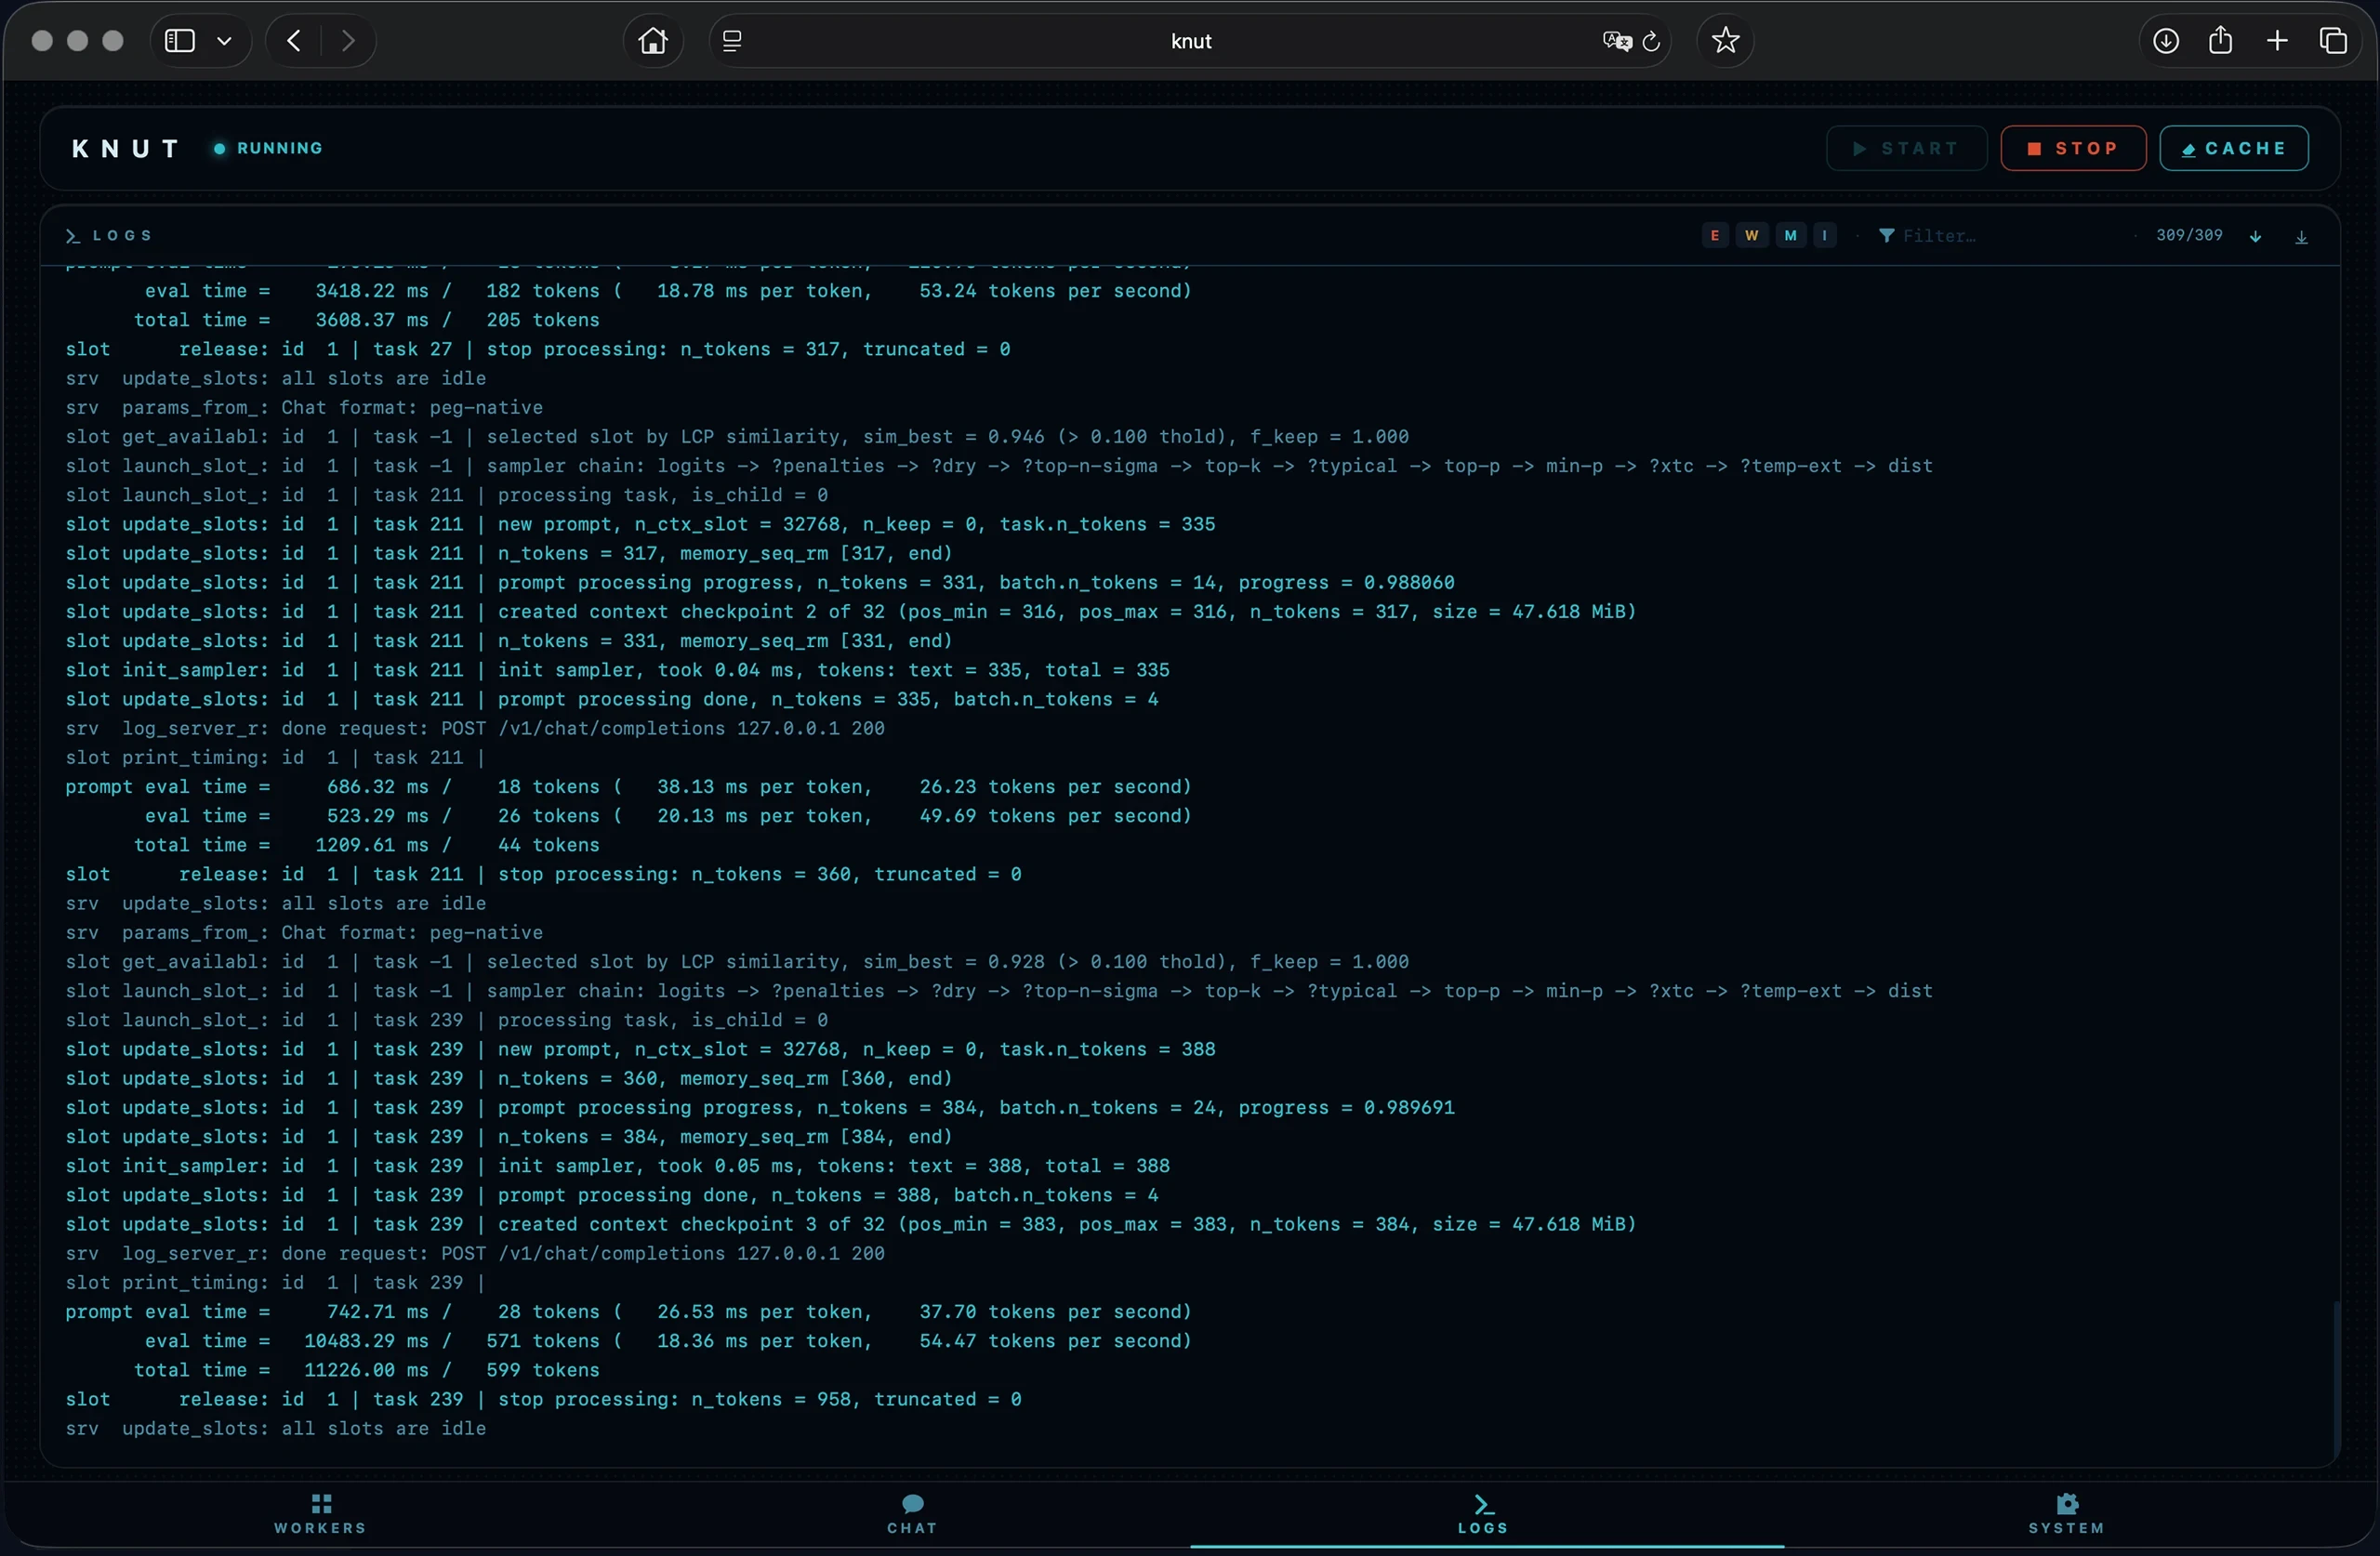Collapse the LOGS section chevron
This screenshot has height=1556, width=2380.
point(70,236)
